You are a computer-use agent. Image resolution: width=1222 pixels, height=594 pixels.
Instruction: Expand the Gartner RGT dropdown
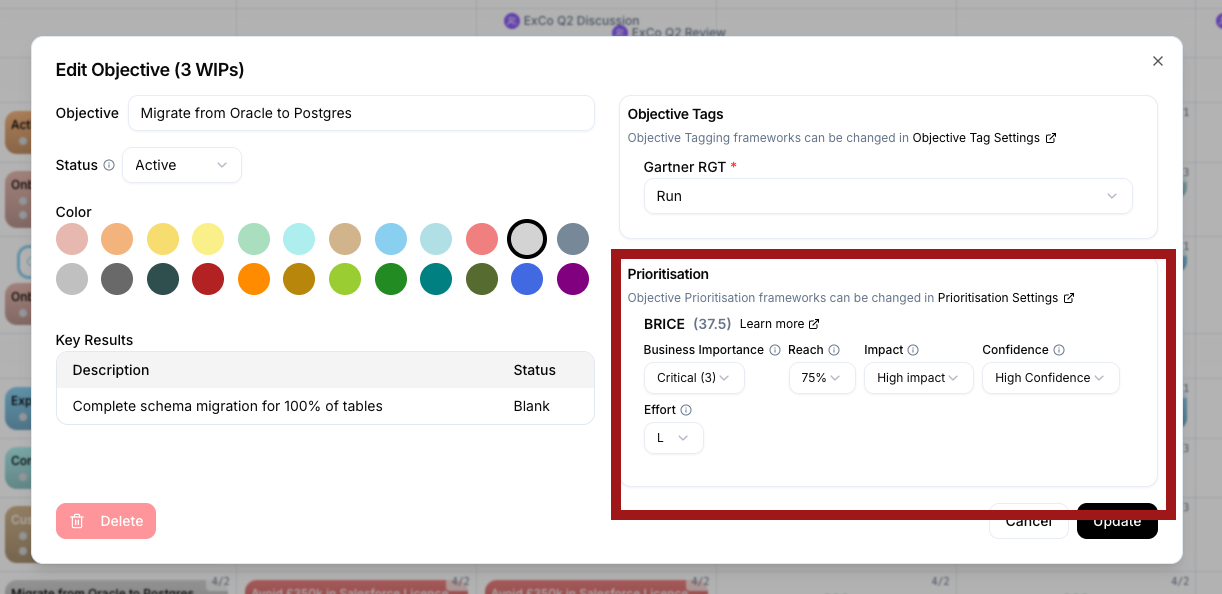pyautogui.click(x=887, y=196)
